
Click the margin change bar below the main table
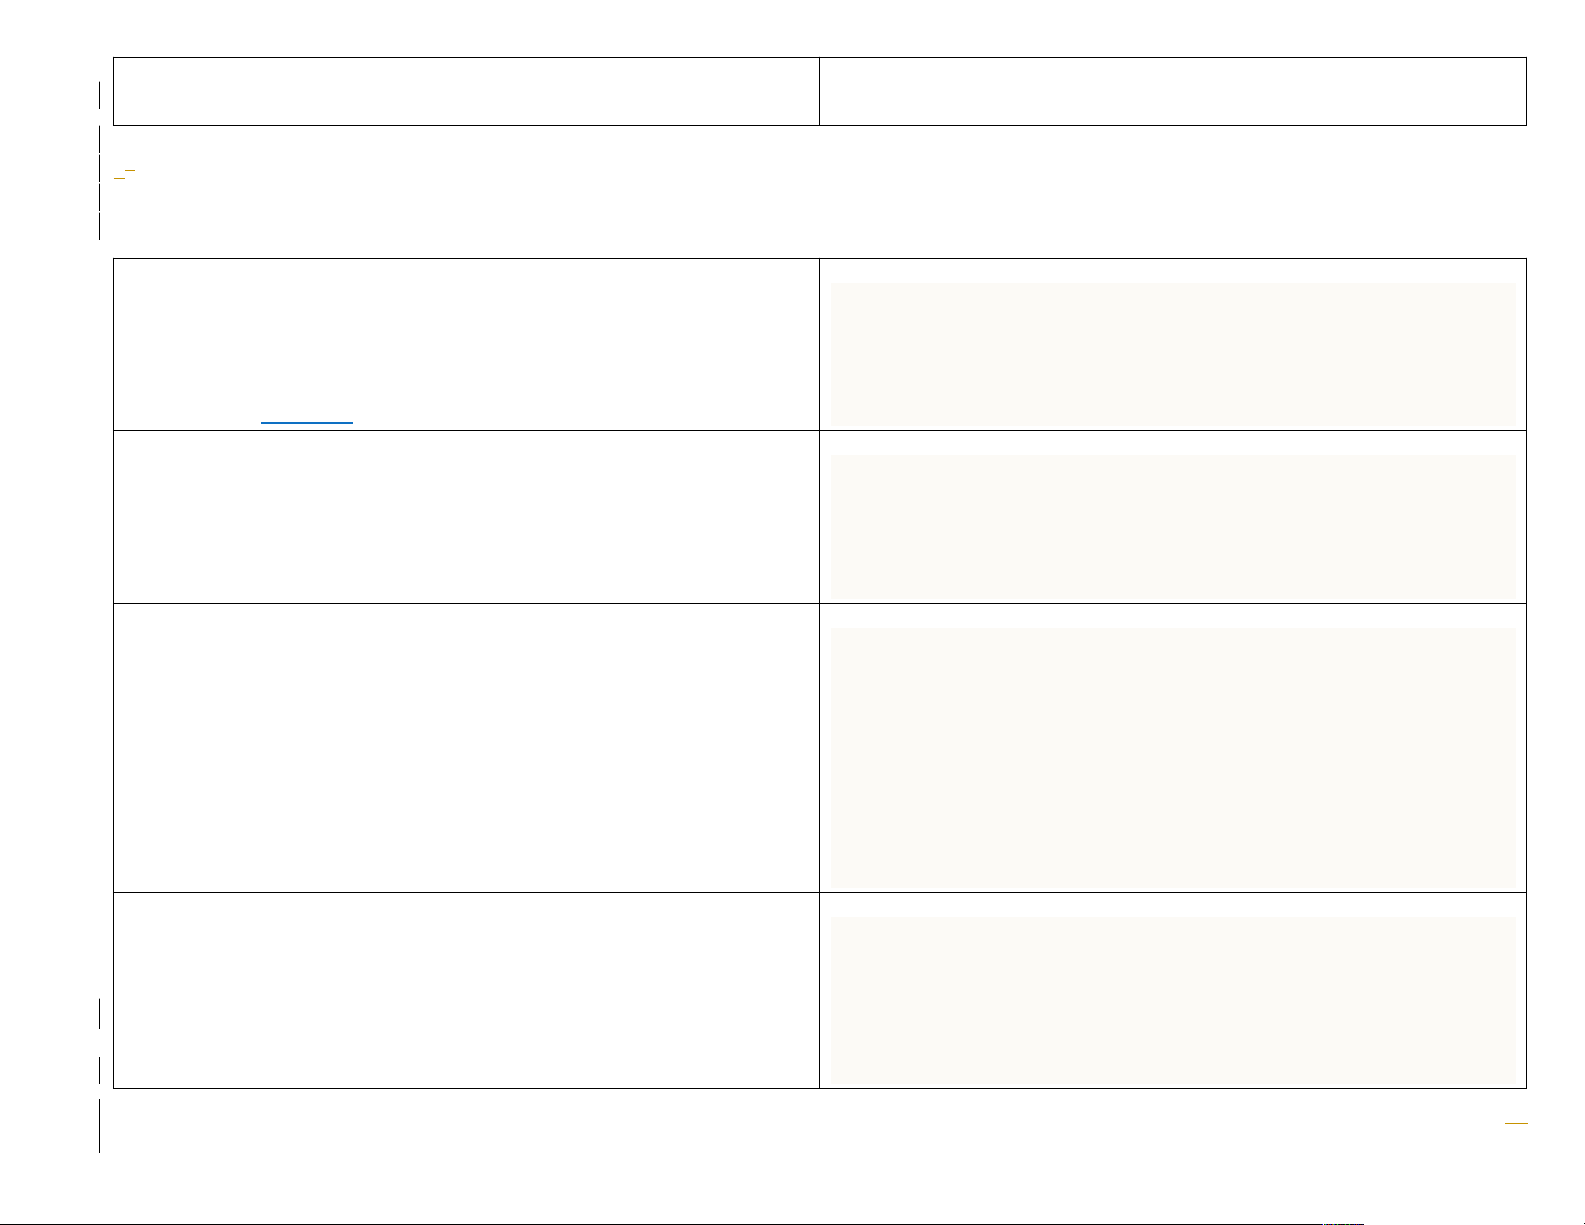point(100,1125)
